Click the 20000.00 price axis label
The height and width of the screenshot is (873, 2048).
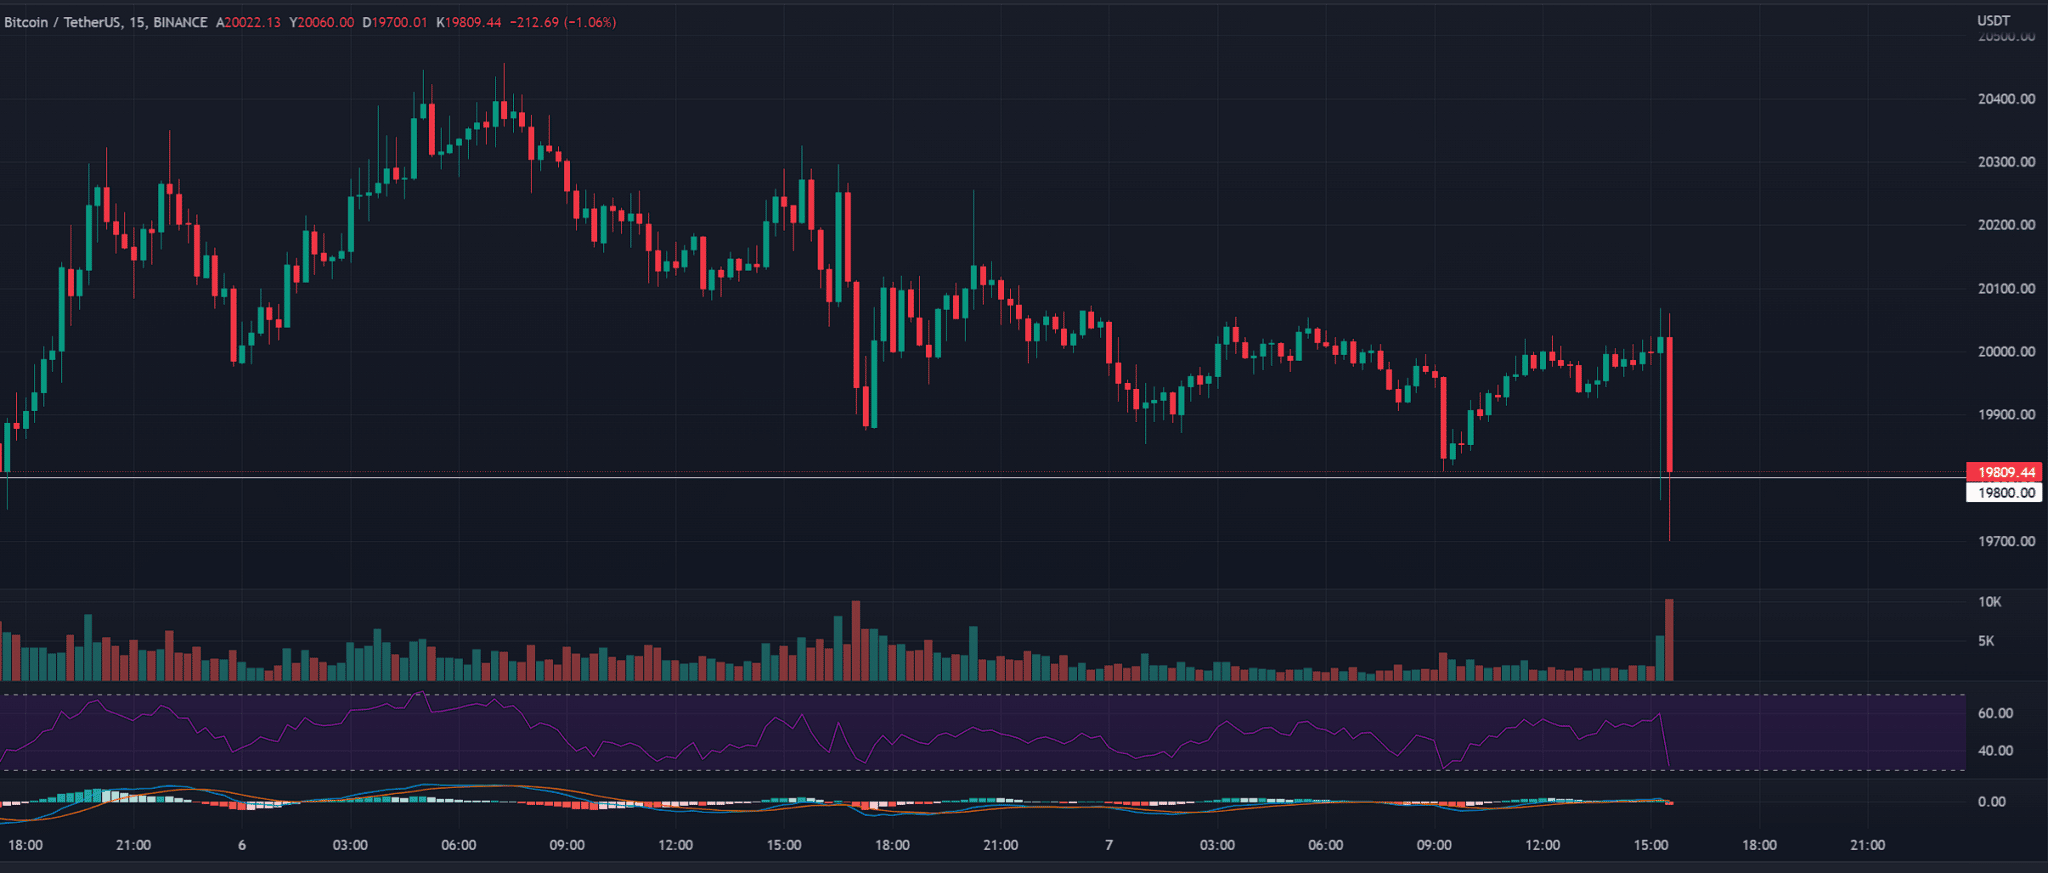[x=2006, y=351]
